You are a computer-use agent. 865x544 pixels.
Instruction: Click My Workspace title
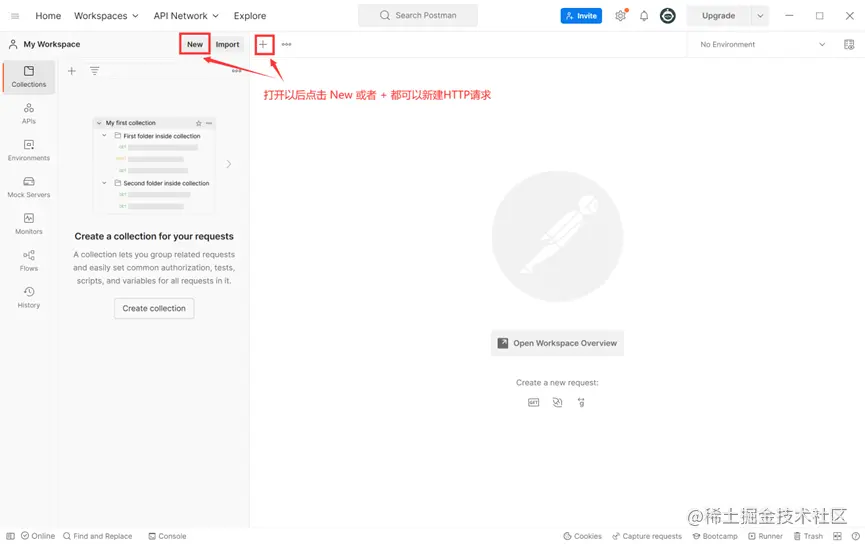(52, 44)
